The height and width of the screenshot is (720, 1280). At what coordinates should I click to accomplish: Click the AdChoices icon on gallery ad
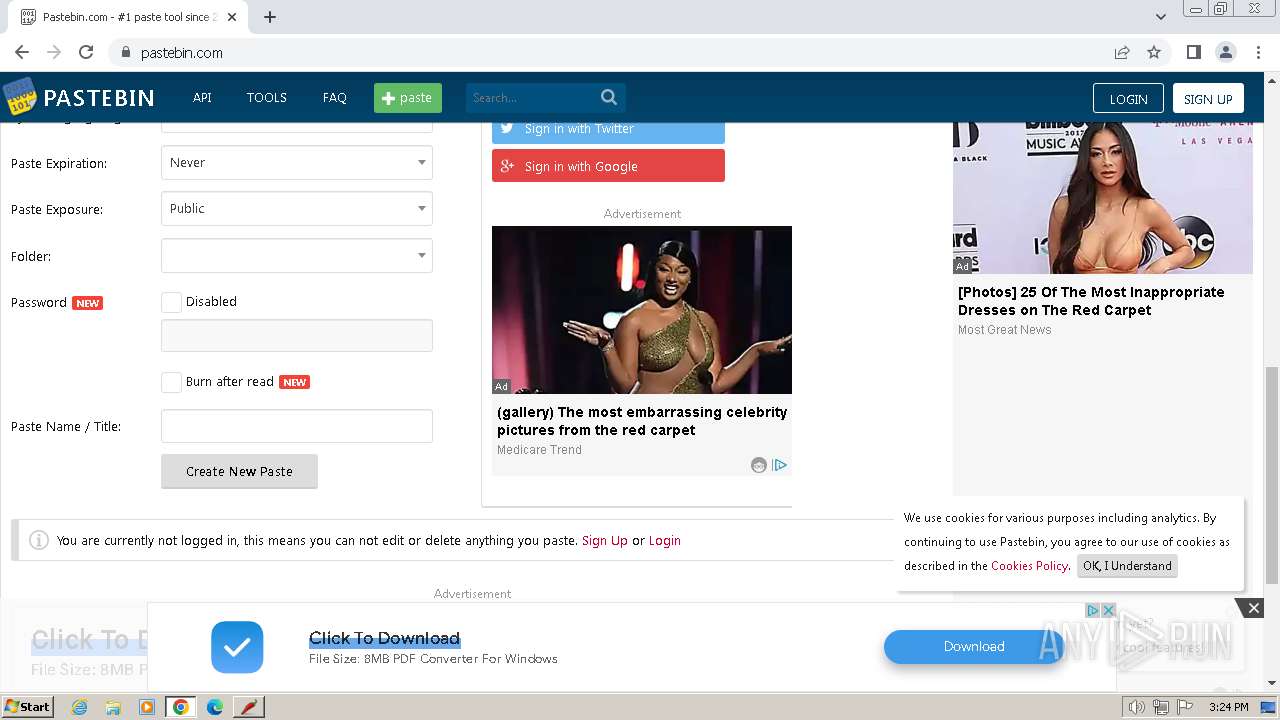coord(780,465)
